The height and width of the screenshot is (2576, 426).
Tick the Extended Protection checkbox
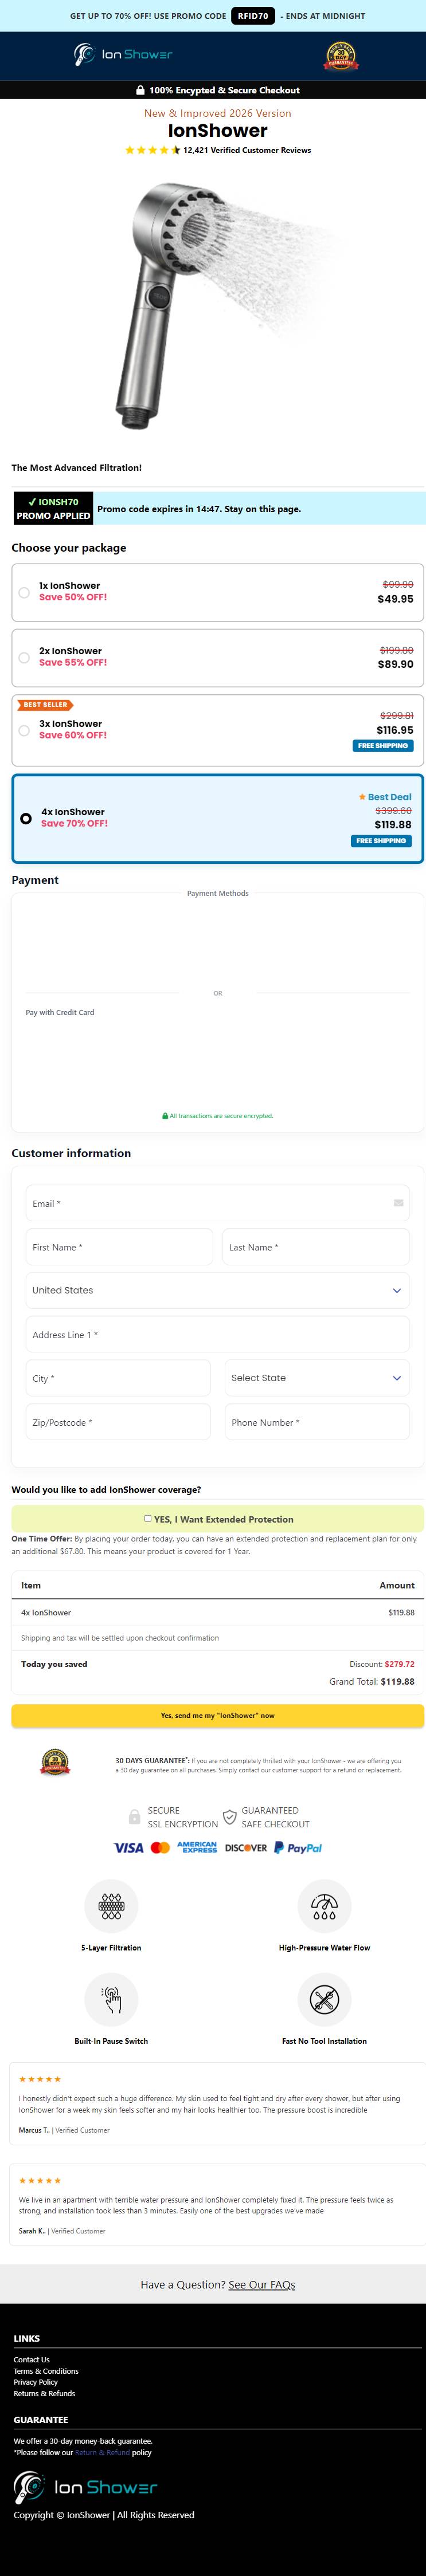(x=148, y=1518)
